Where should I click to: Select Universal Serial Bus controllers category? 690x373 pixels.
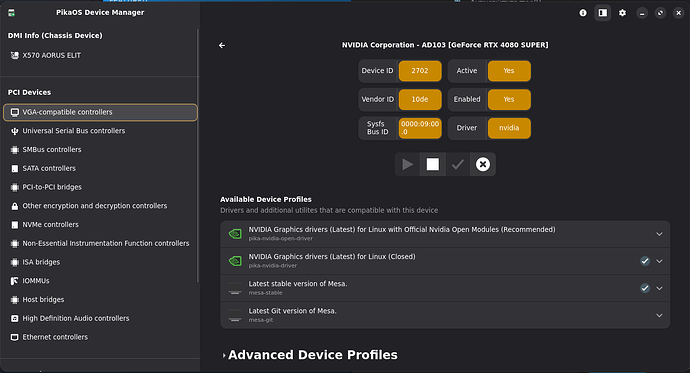click(x=100, y=131)
